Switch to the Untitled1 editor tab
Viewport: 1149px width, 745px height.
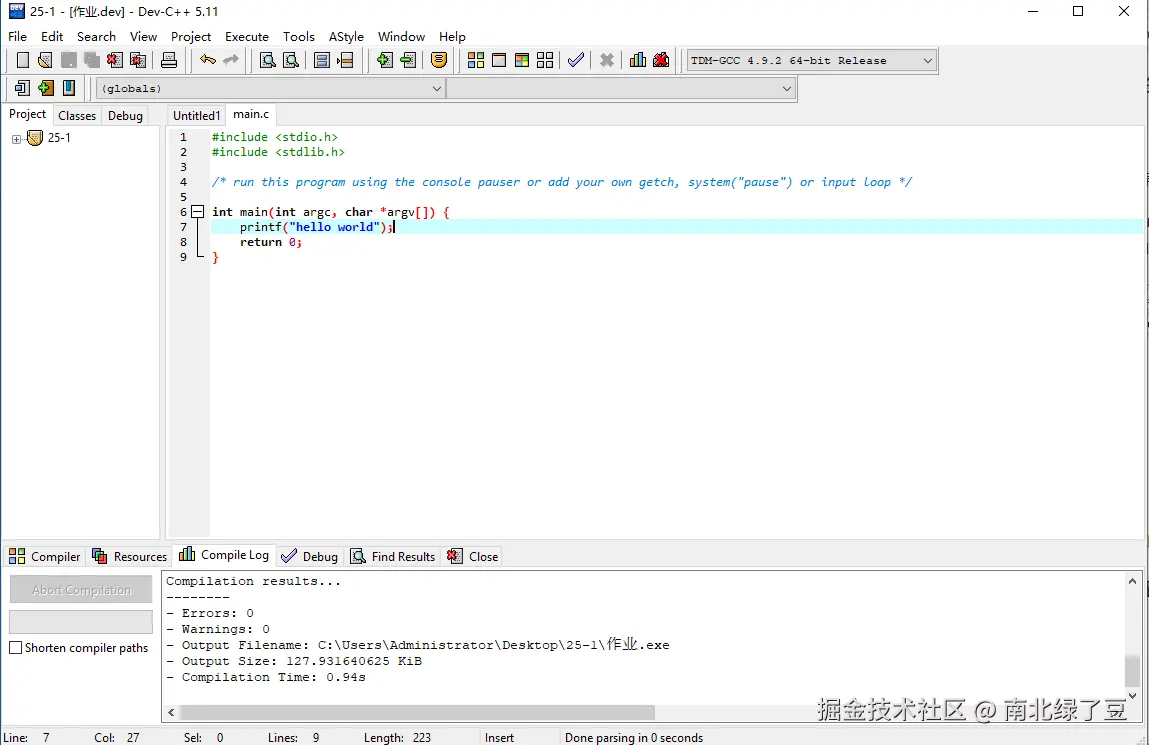click(196, 116)
